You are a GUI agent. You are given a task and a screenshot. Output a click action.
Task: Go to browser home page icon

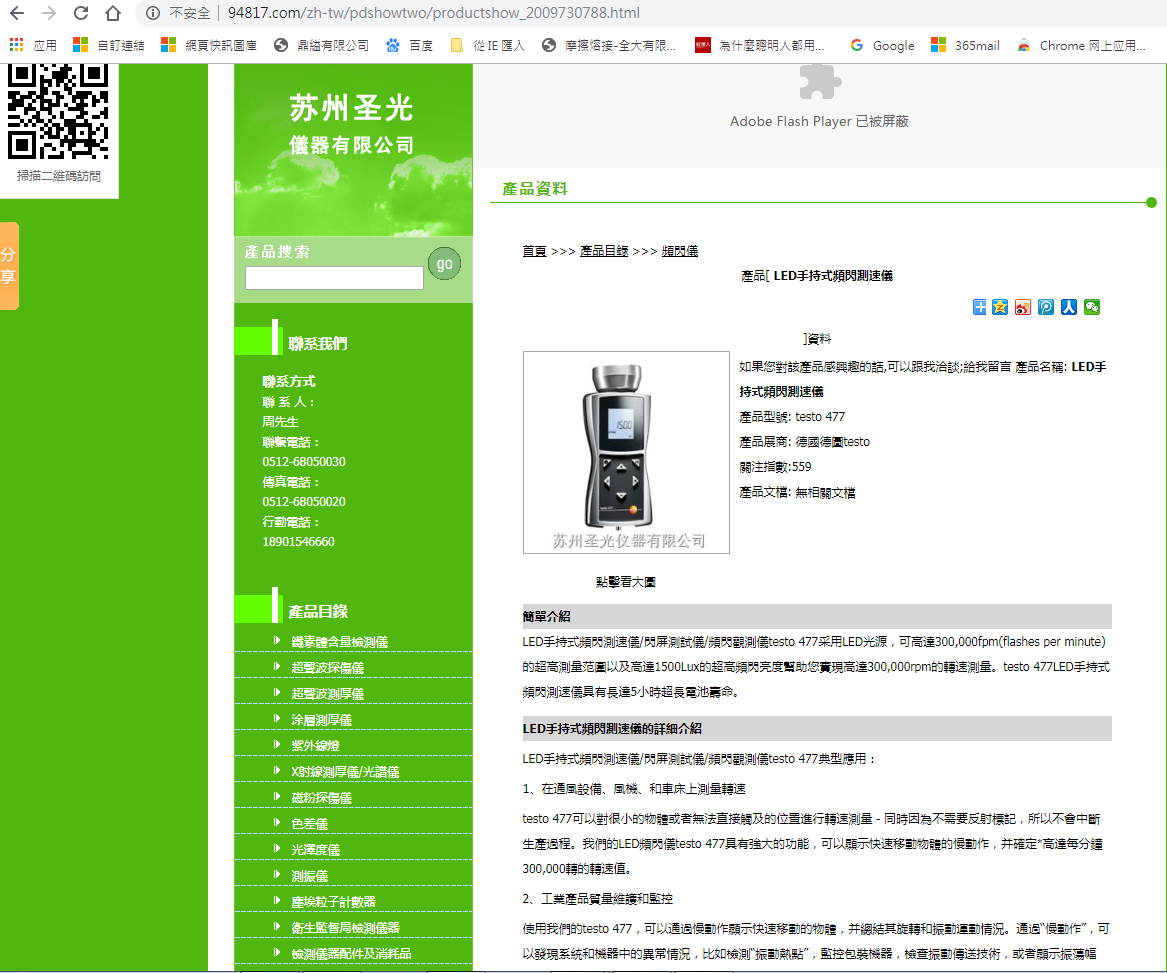click(112, 13)
